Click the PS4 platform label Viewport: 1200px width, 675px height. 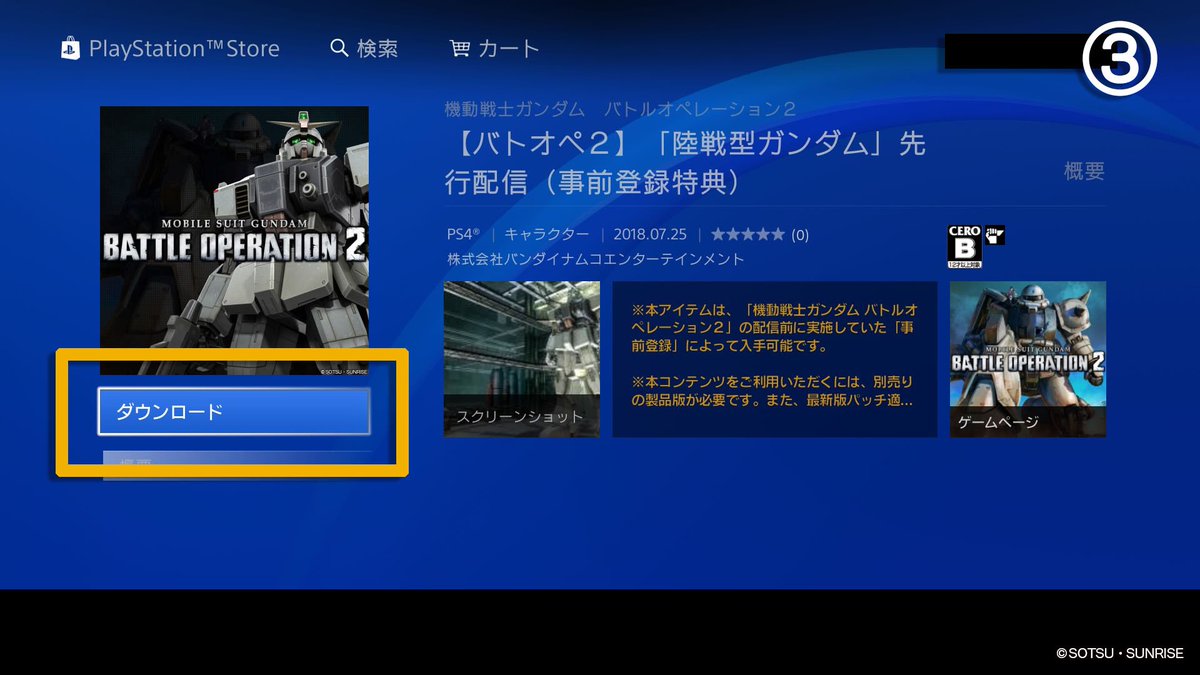click(463, 235)
